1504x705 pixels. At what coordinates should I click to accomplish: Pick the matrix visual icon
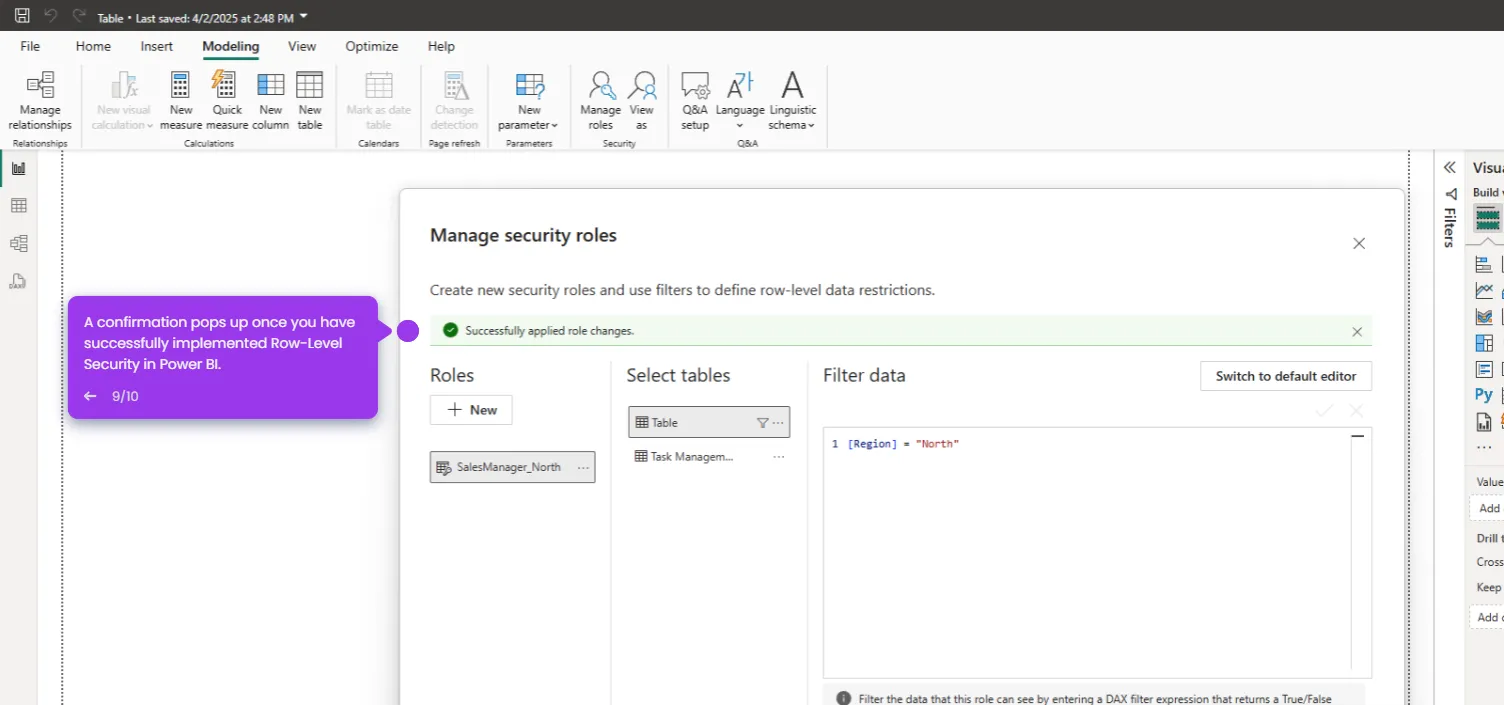click(1484, 343)
